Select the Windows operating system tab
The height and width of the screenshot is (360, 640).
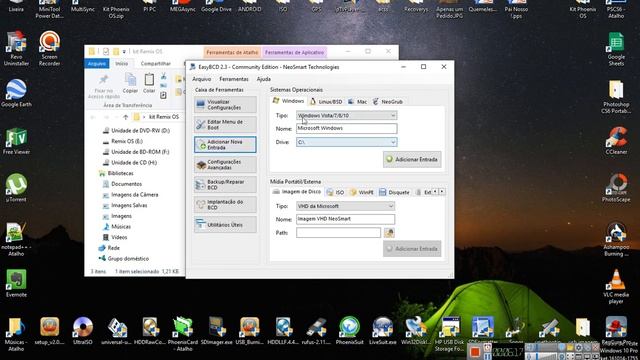(289, 101)
